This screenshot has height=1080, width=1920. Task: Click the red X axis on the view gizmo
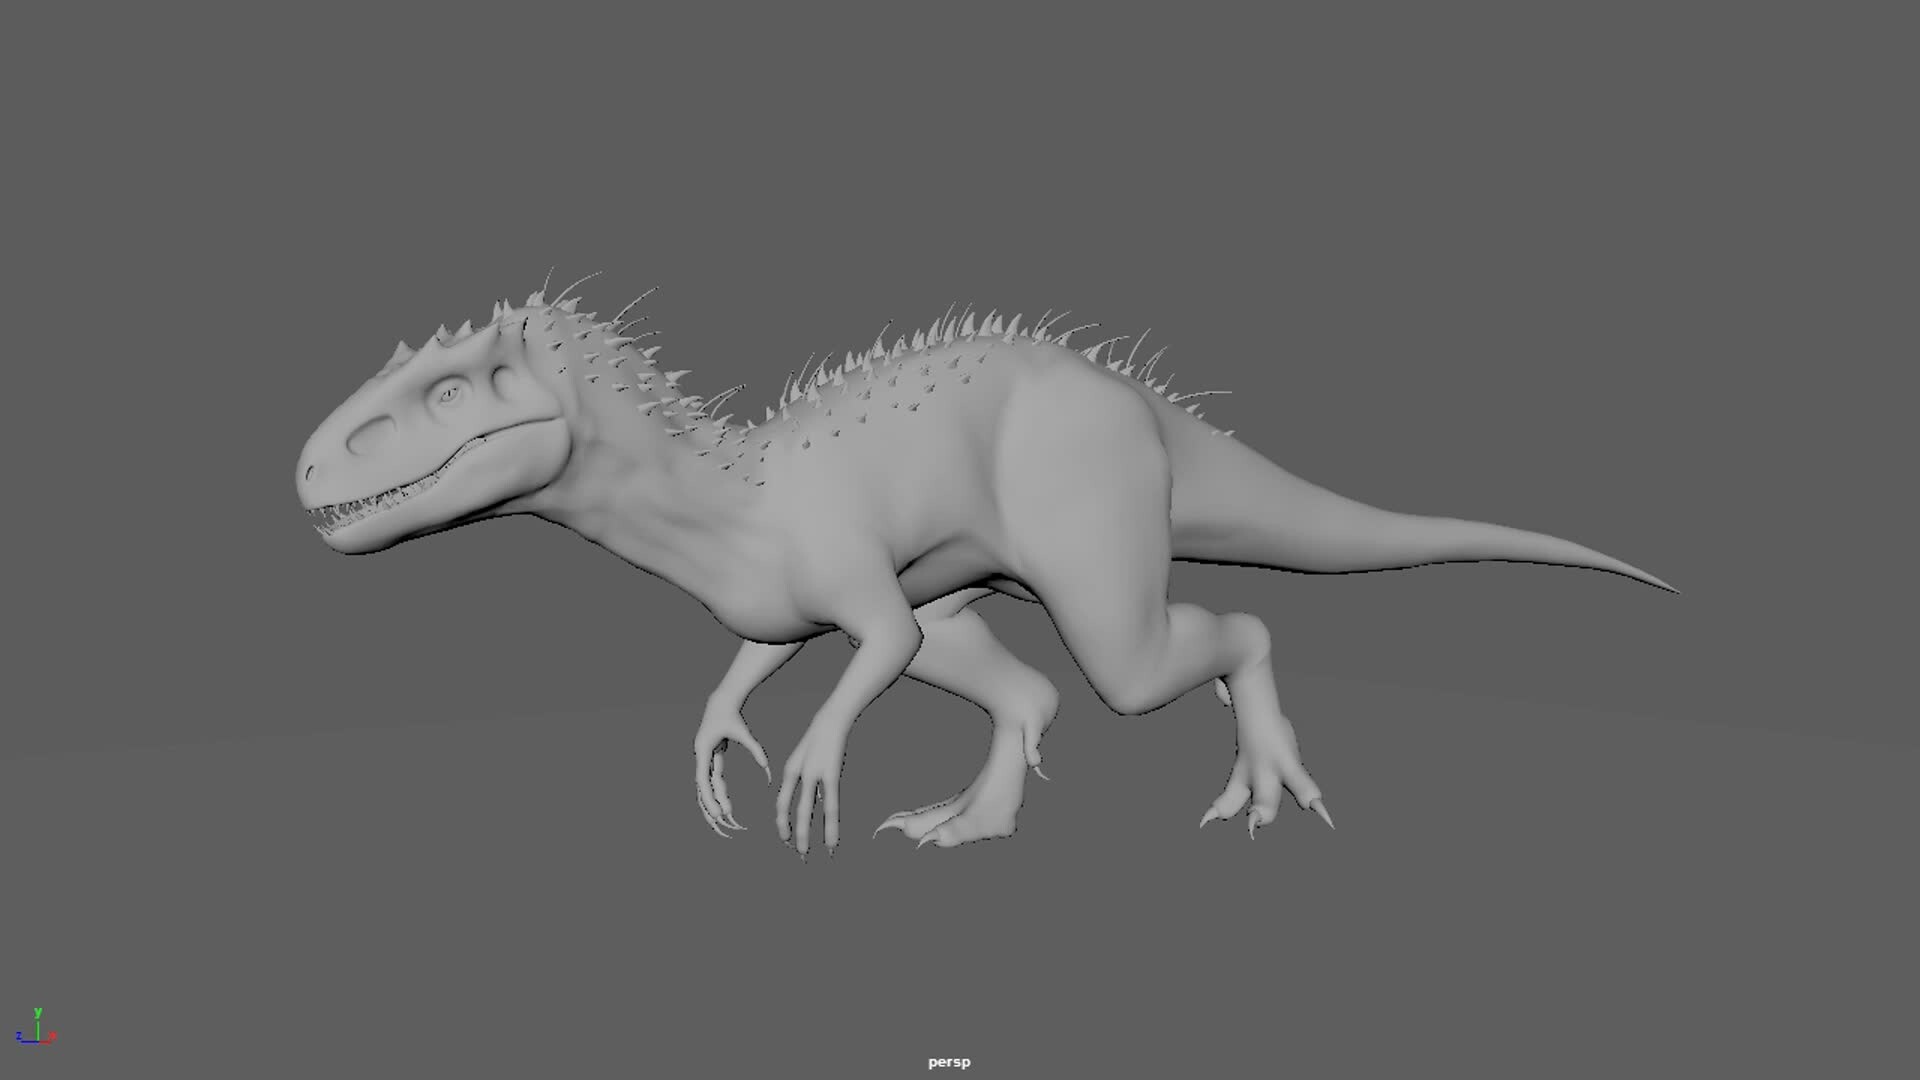pos(45,1041)
